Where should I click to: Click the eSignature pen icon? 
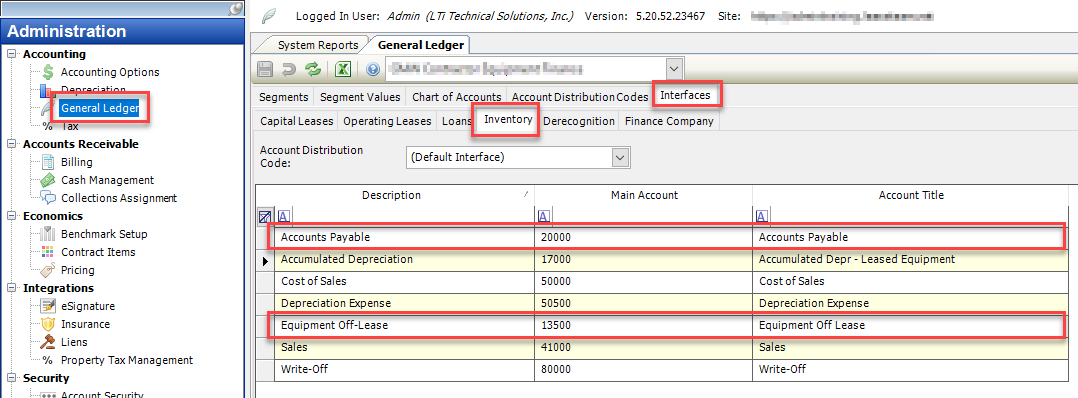[x=48, y=306]
